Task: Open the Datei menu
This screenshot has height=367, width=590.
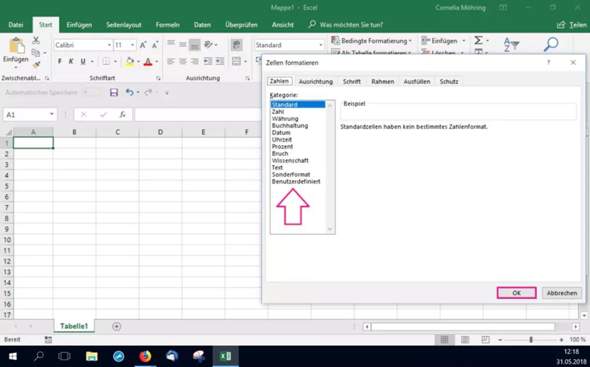Action: tap(16, 25)
